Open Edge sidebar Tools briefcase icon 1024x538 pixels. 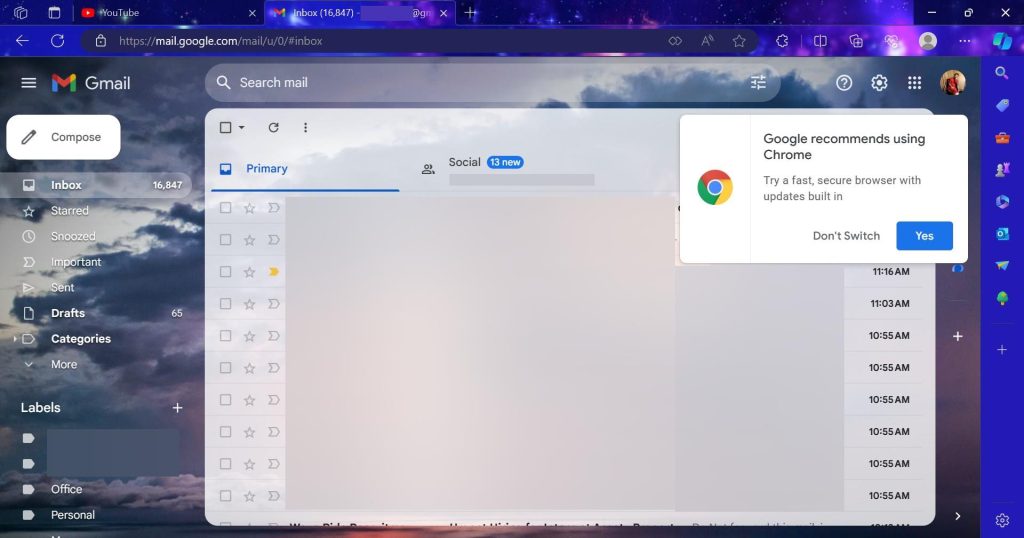pyautogui.click(x=1002, y=137)
